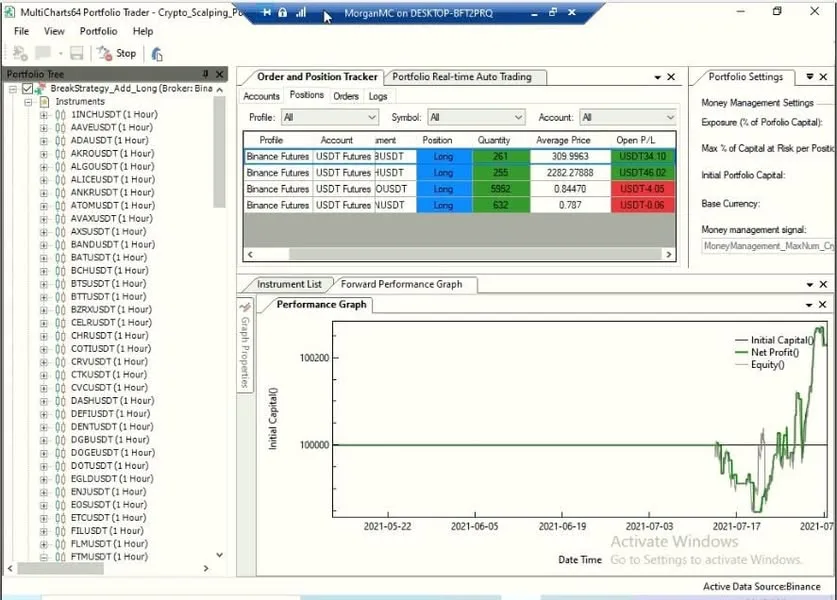Screen dimensions: 837x600
Task: Switch to the Orders tab
Action: pyautogui.click(x=346, y=96)
